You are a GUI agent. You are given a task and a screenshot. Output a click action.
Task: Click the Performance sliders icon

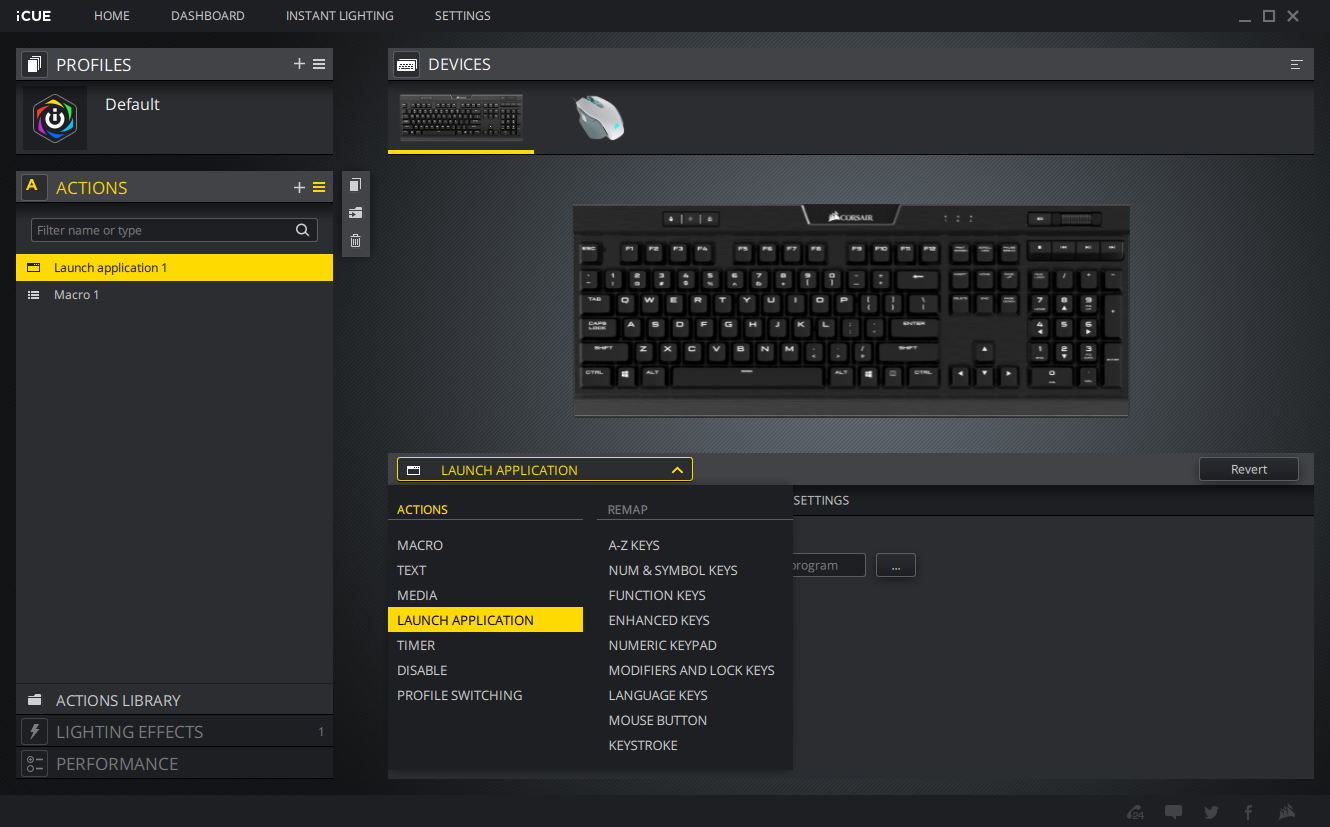point(34,764)
